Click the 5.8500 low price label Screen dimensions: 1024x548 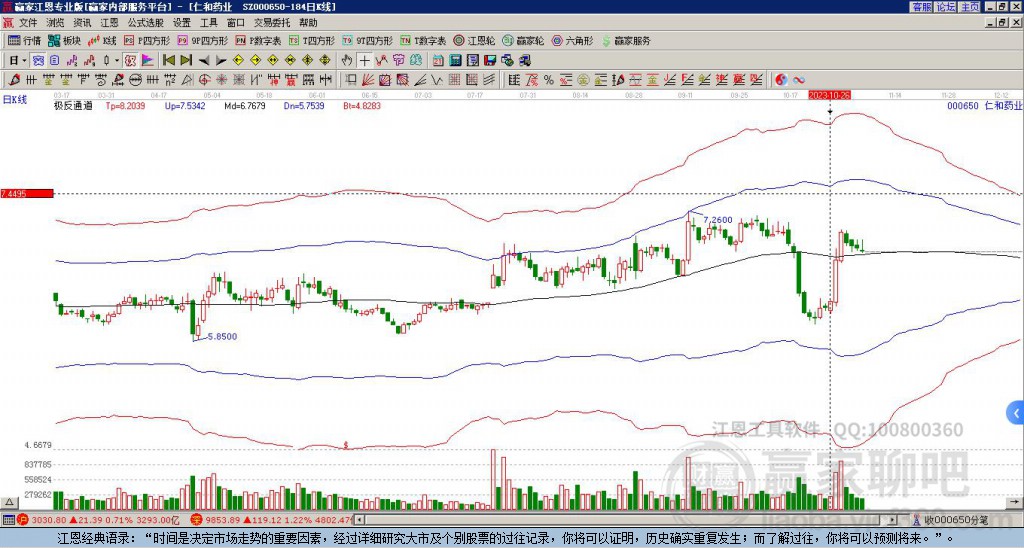[223, 336]
